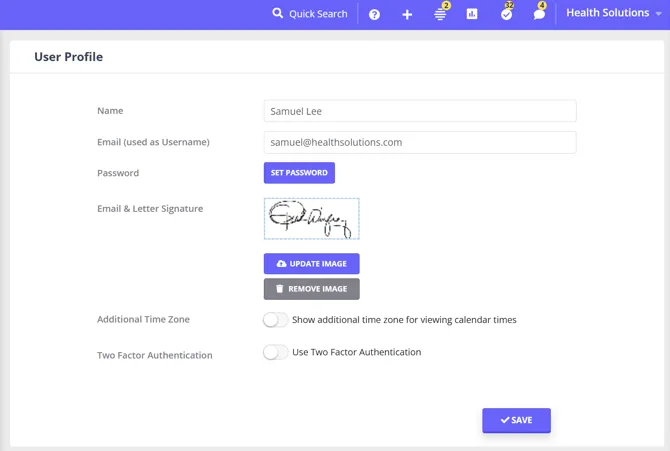Open Quick Search in the top bar
The width and height of the screenshot is (670, 451).
310,14
